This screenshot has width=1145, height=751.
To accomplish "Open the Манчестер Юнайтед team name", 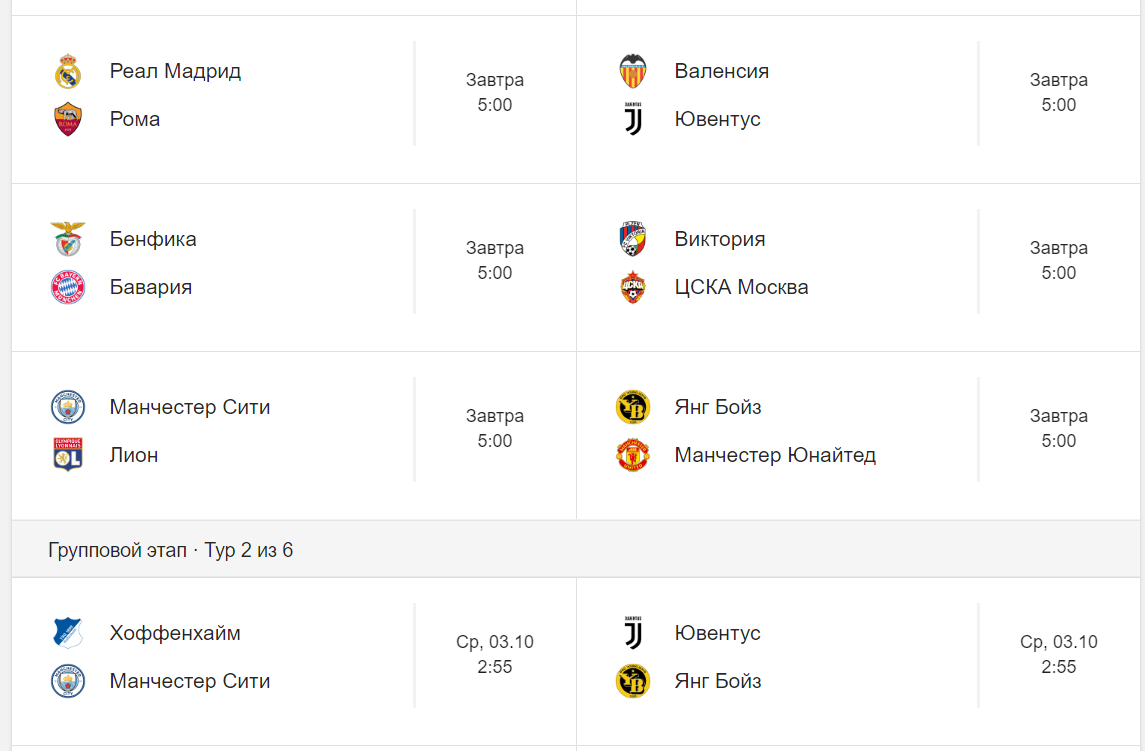I will [x=775, y=455].
